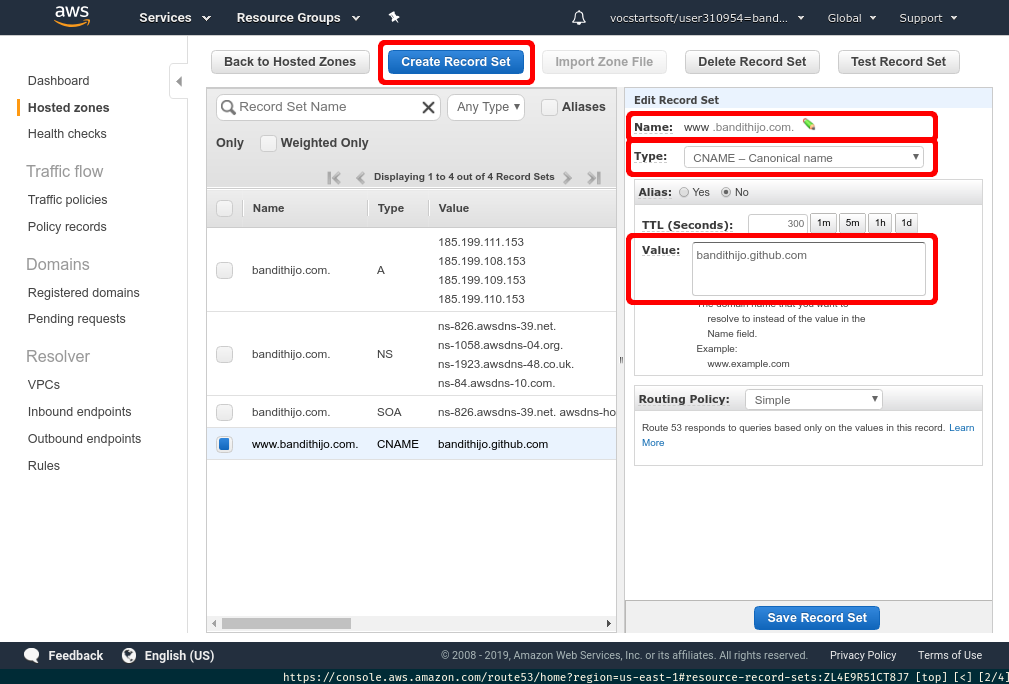Collapse the left navigation pane arrow

(x=178, y=81)
